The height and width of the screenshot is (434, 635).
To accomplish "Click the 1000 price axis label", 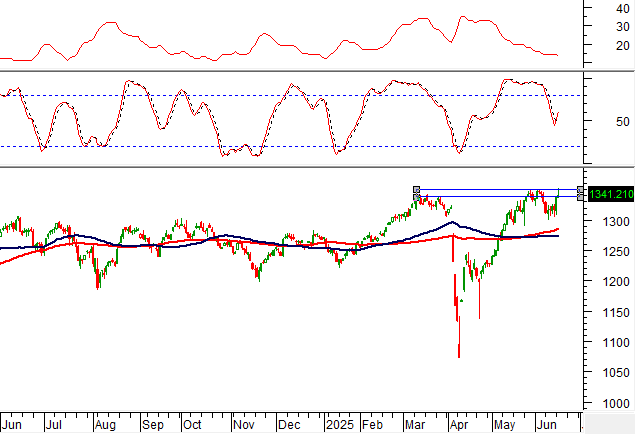I will pyautogui.click(x=616, y=403).
